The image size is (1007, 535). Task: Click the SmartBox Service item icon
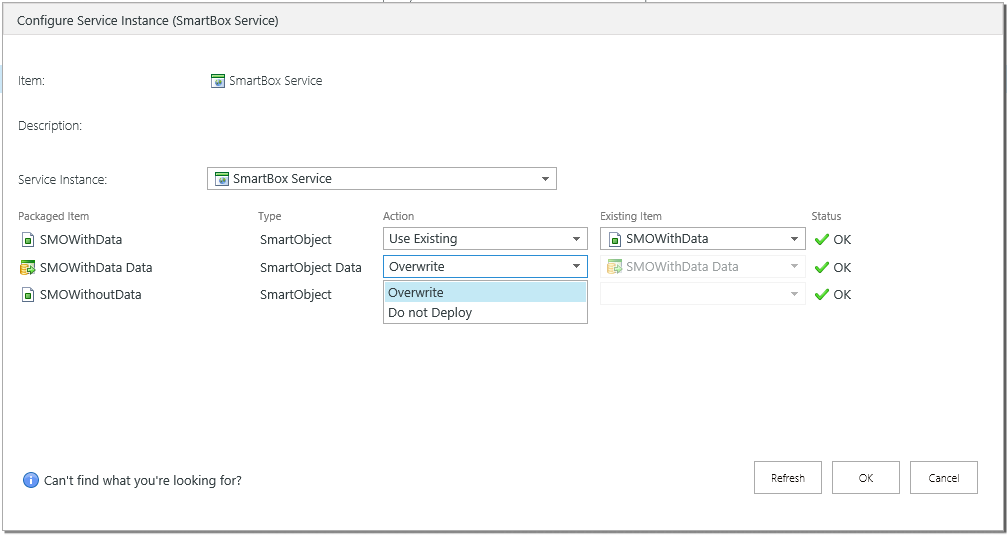pyautogui.click(x=218, y=81)
